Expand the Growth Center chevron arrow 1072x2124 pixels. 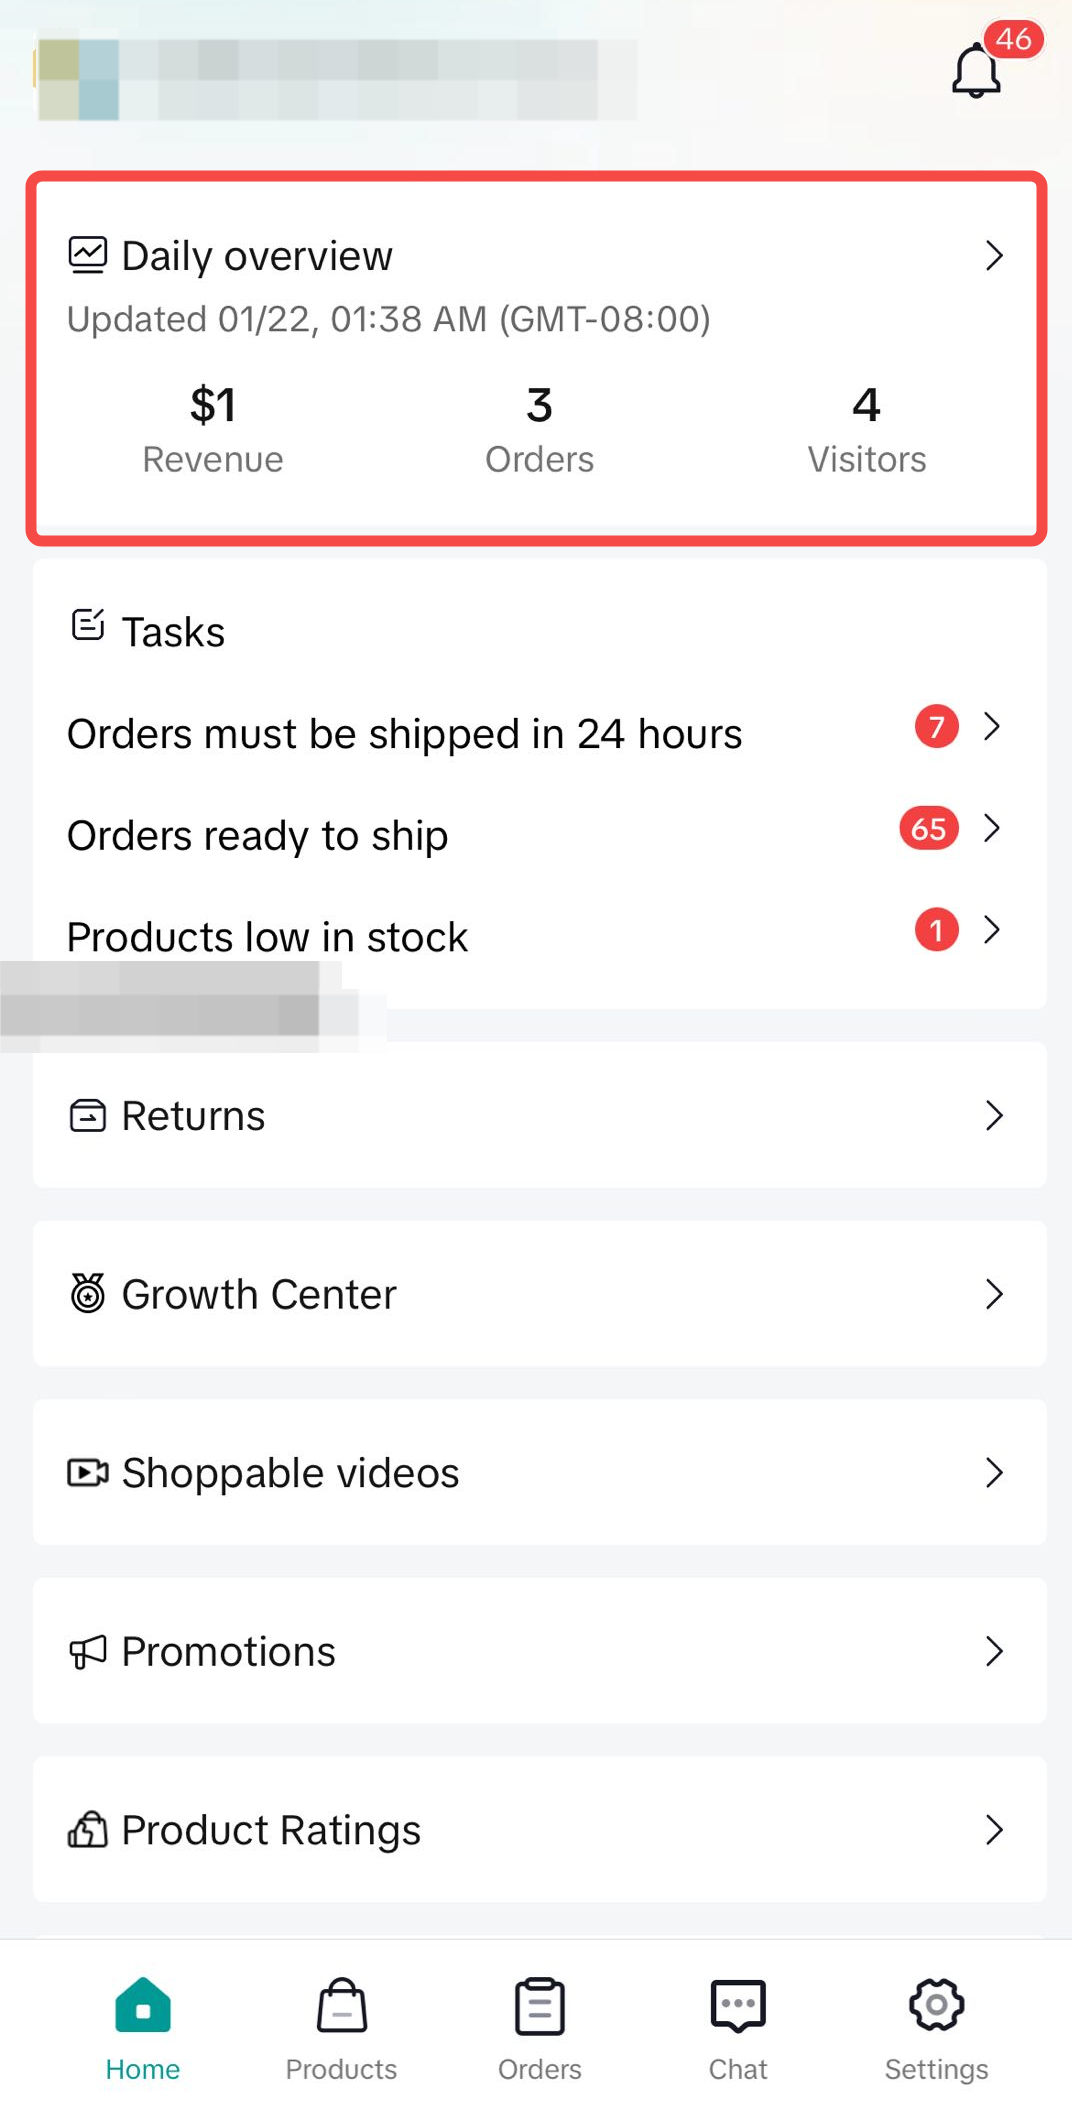[993, 1293]
